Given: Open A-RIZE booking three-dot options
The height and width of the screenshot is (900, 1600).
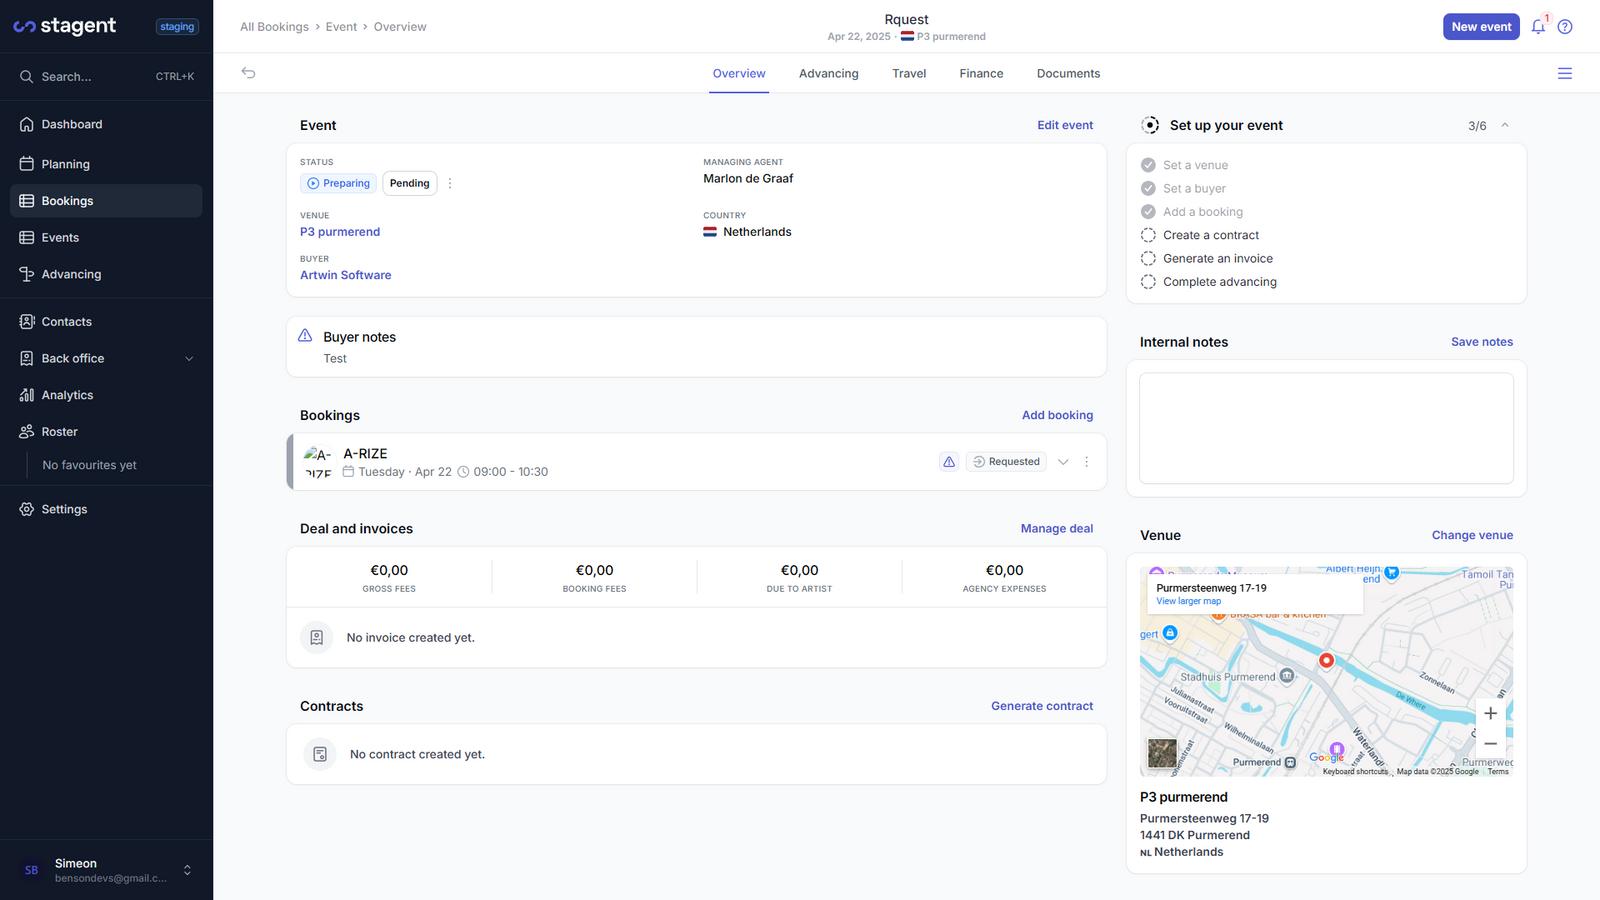Looking at the screenshot, I should 1087,462.
